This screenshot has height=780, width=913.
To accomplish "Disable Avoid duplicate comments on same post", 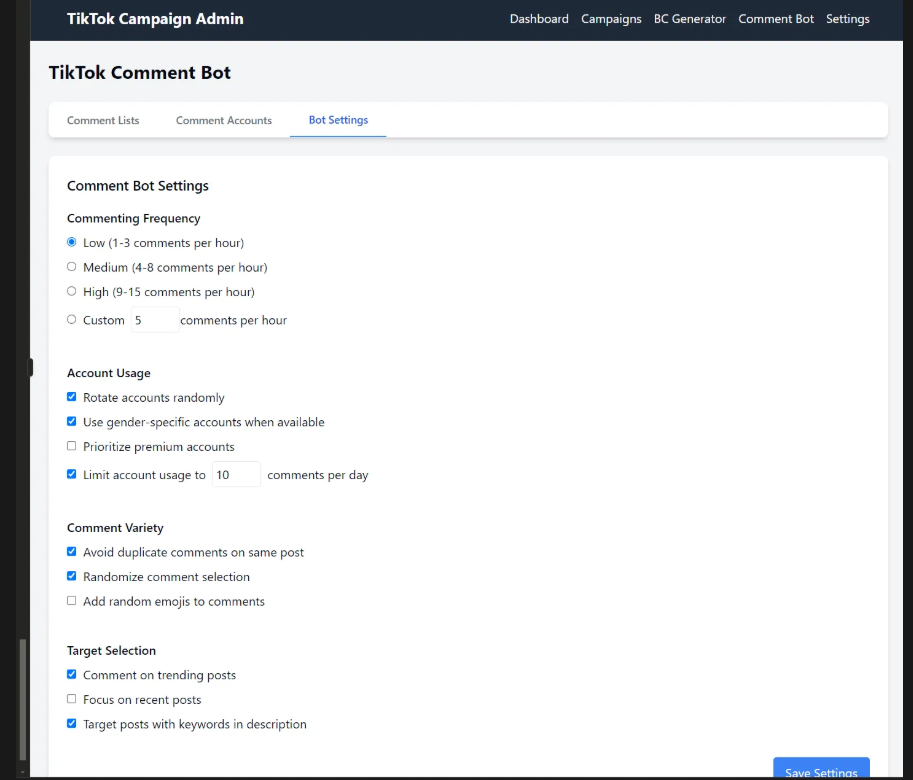I will [72, 552].
